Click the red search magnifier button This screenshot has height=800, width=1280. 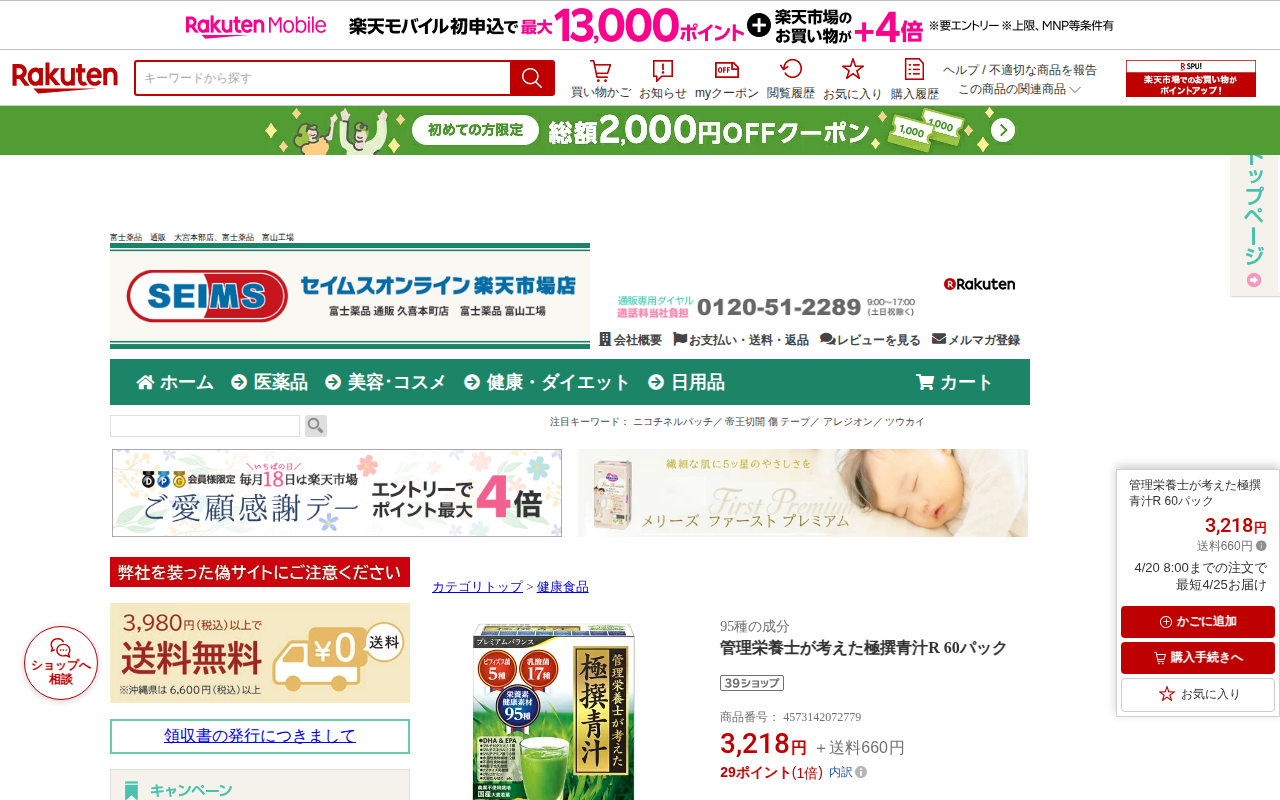click(532, 78)
